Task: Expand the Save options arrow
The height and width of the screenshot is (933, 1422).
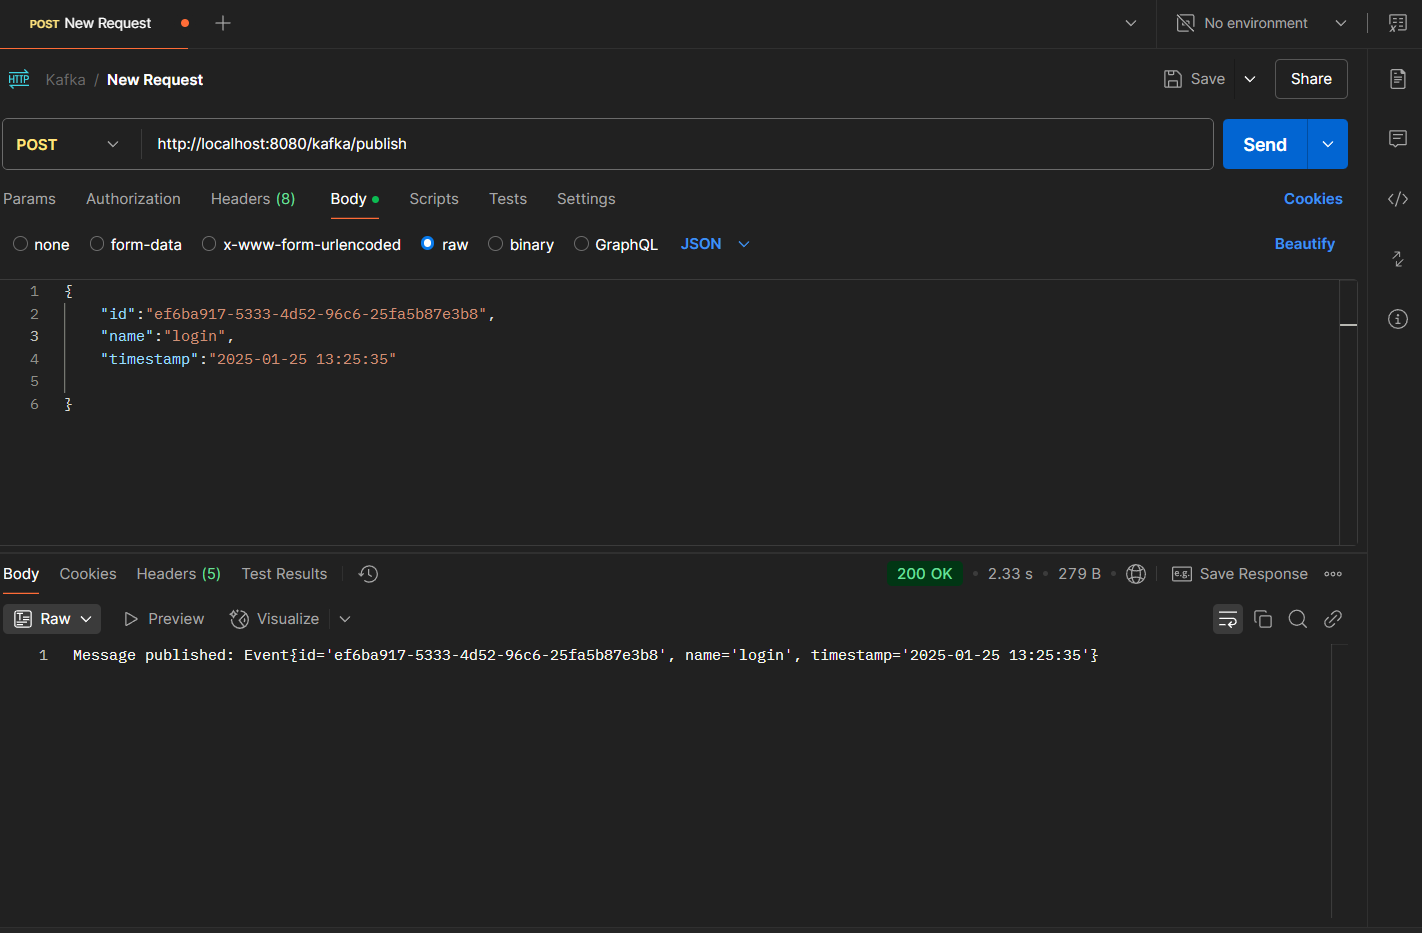Action: 1250,79
